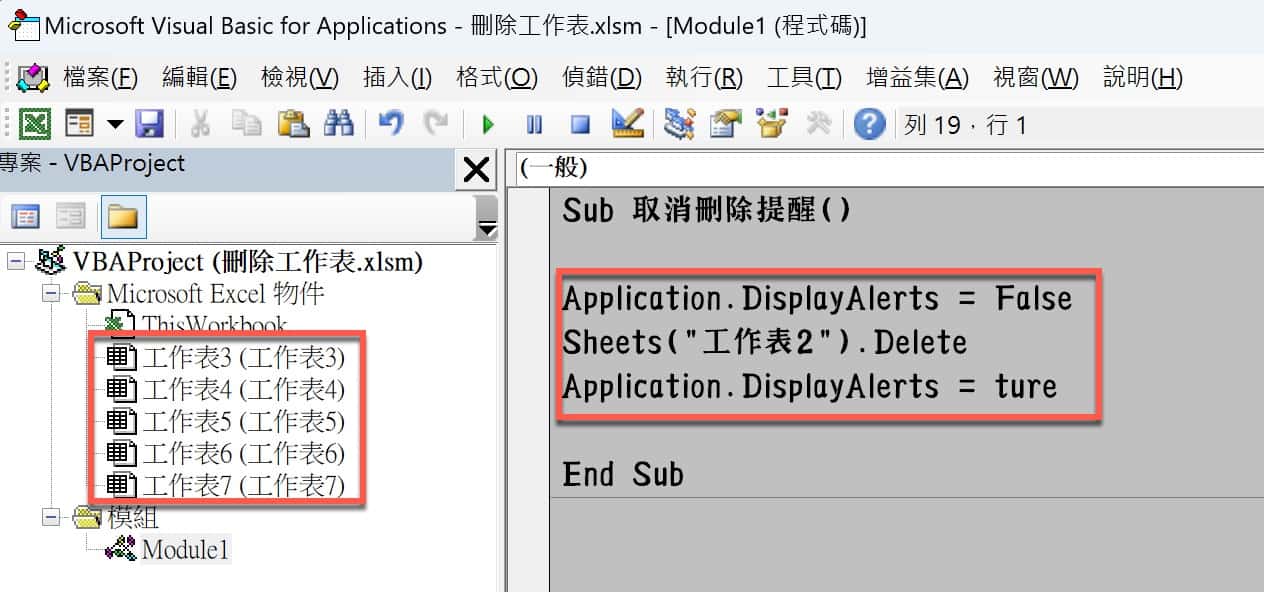Screen dimensions: 1264x592
Task: Click the Copy icon in toolbar
Action: click(246, 124)
